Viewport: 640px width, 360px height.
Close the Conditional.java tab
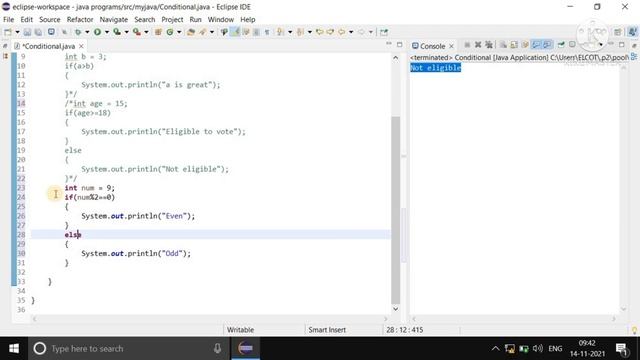(x=81, y=46)
